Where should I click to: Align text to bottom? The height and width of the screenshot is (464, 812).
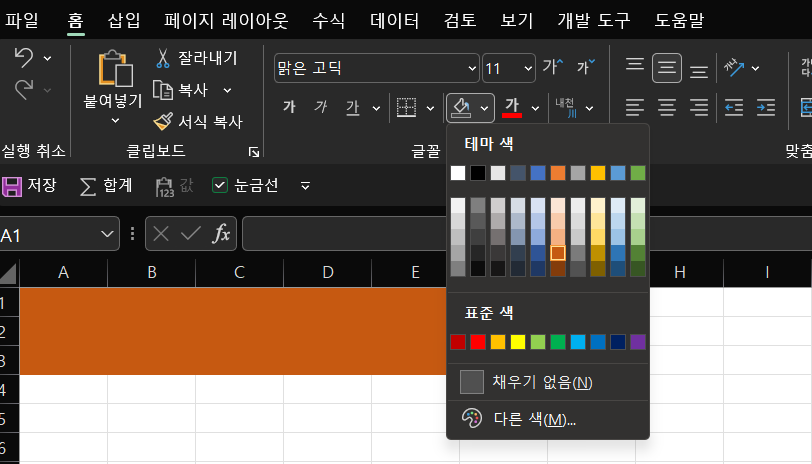coord(699,69)
